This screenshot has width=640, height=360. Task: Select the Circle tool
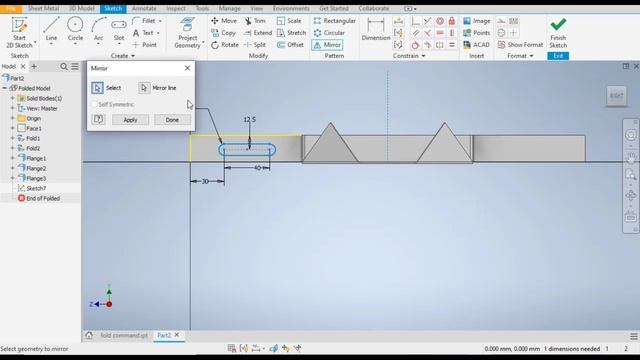point(75,30)
